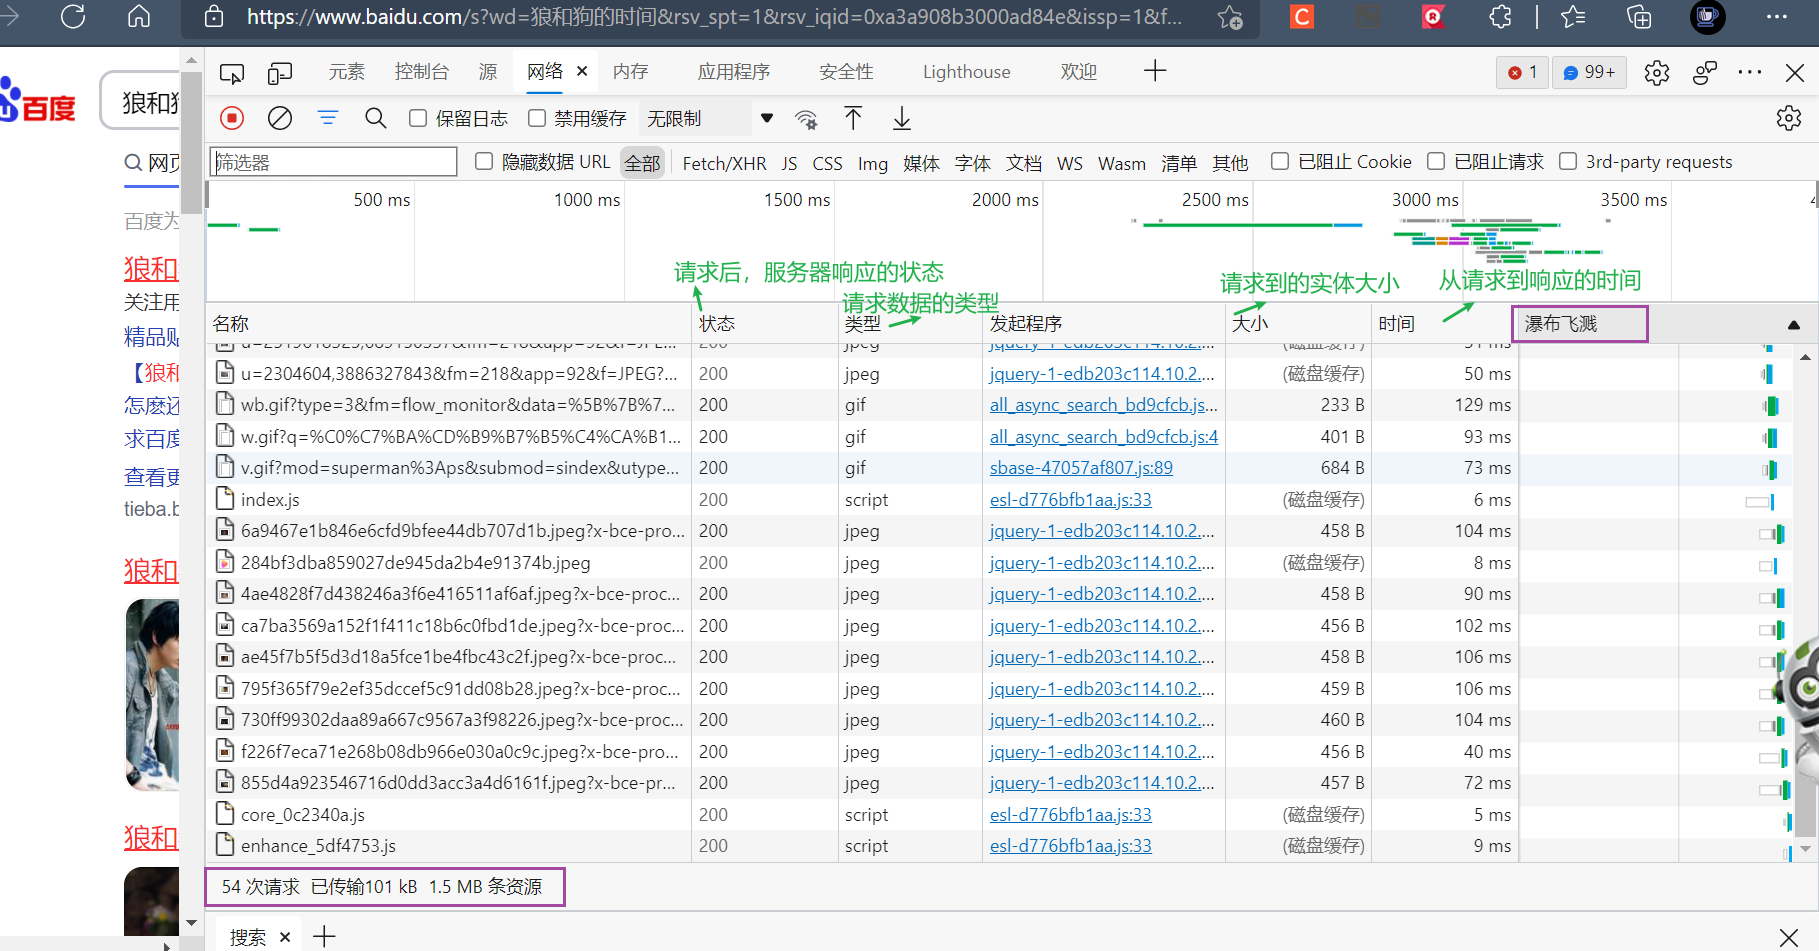Toggle device emulation icon
Image resolution: width=1819 pixels, height=951 pixels.
[x=280, y=73]
